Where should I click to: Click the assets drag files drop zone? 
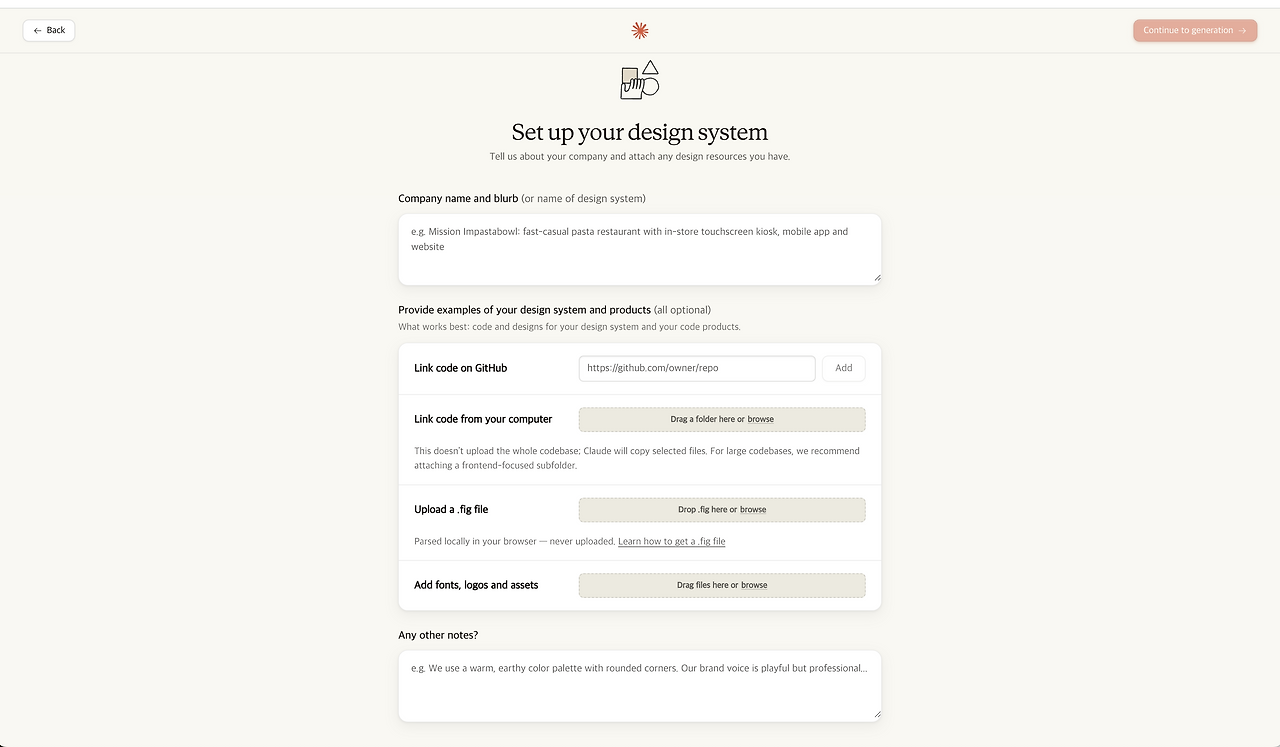pos(722,586)
